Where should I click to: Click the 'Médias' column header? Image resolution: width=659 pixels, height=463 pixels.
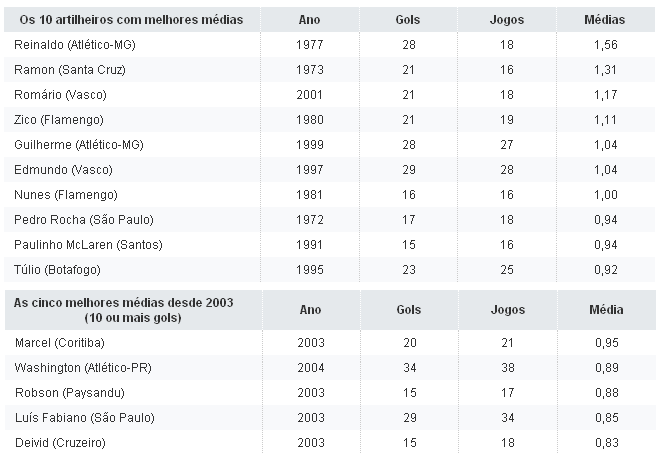click(603, 20)
